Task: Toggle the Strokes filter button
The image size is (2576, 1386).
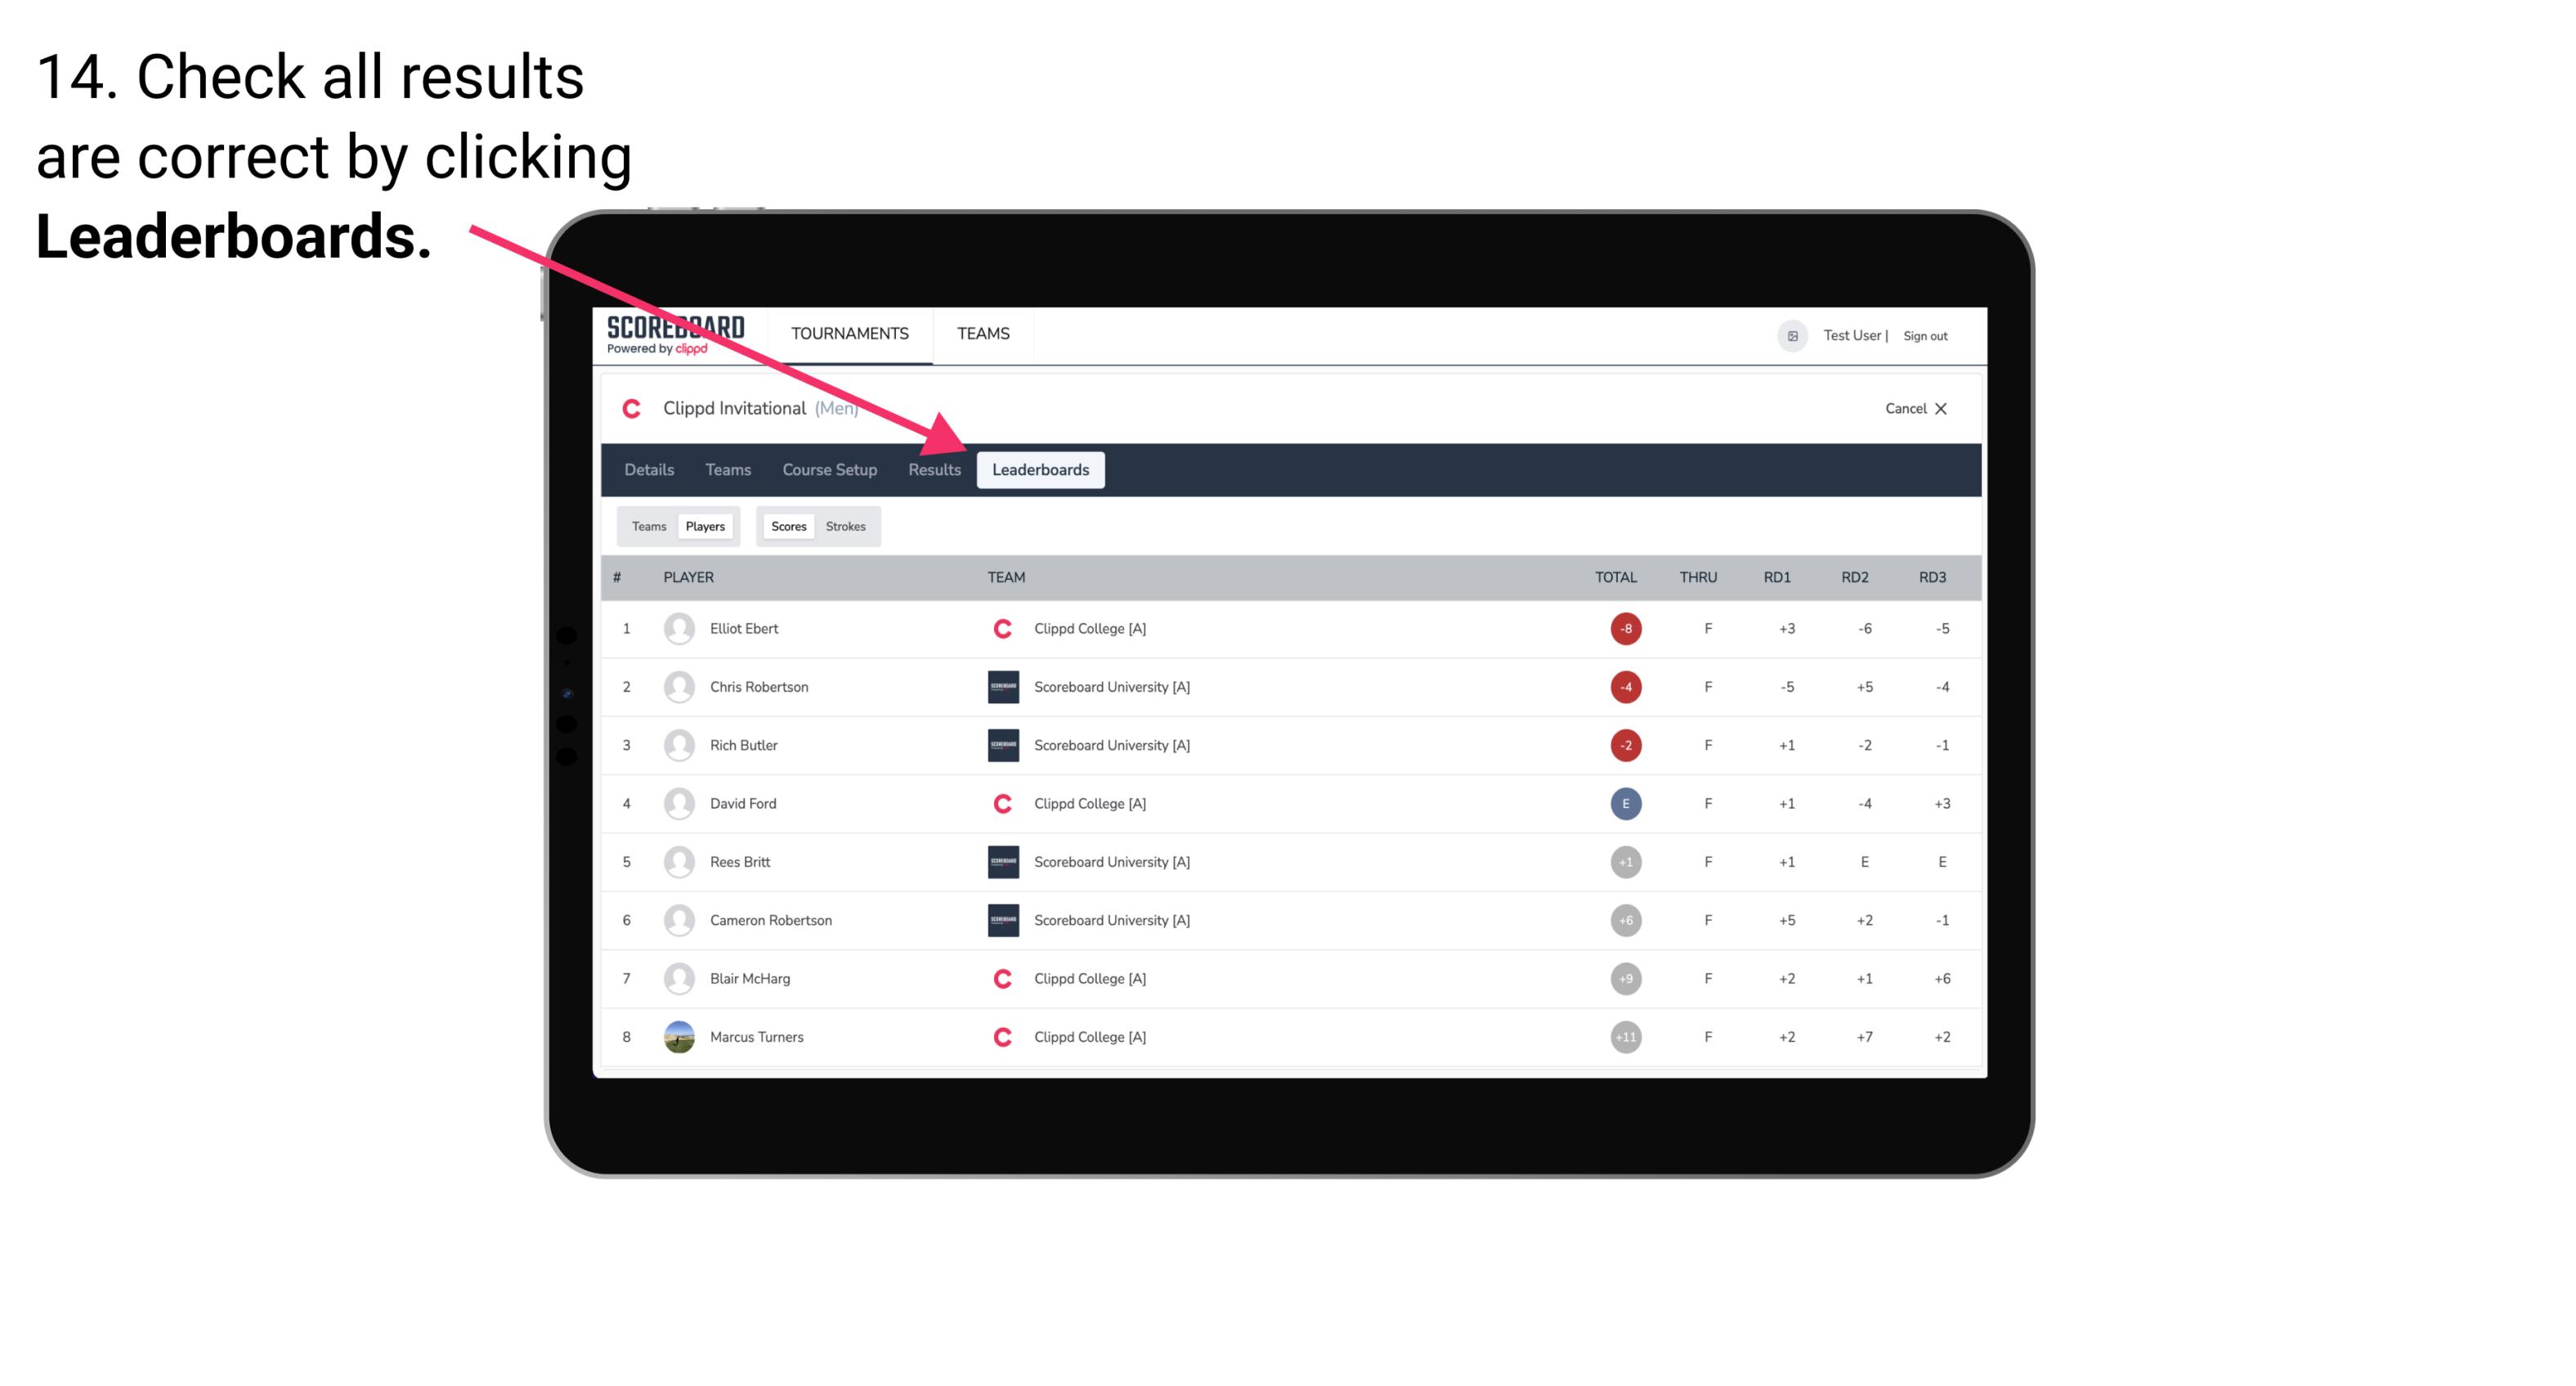Action: coord(848,526)
